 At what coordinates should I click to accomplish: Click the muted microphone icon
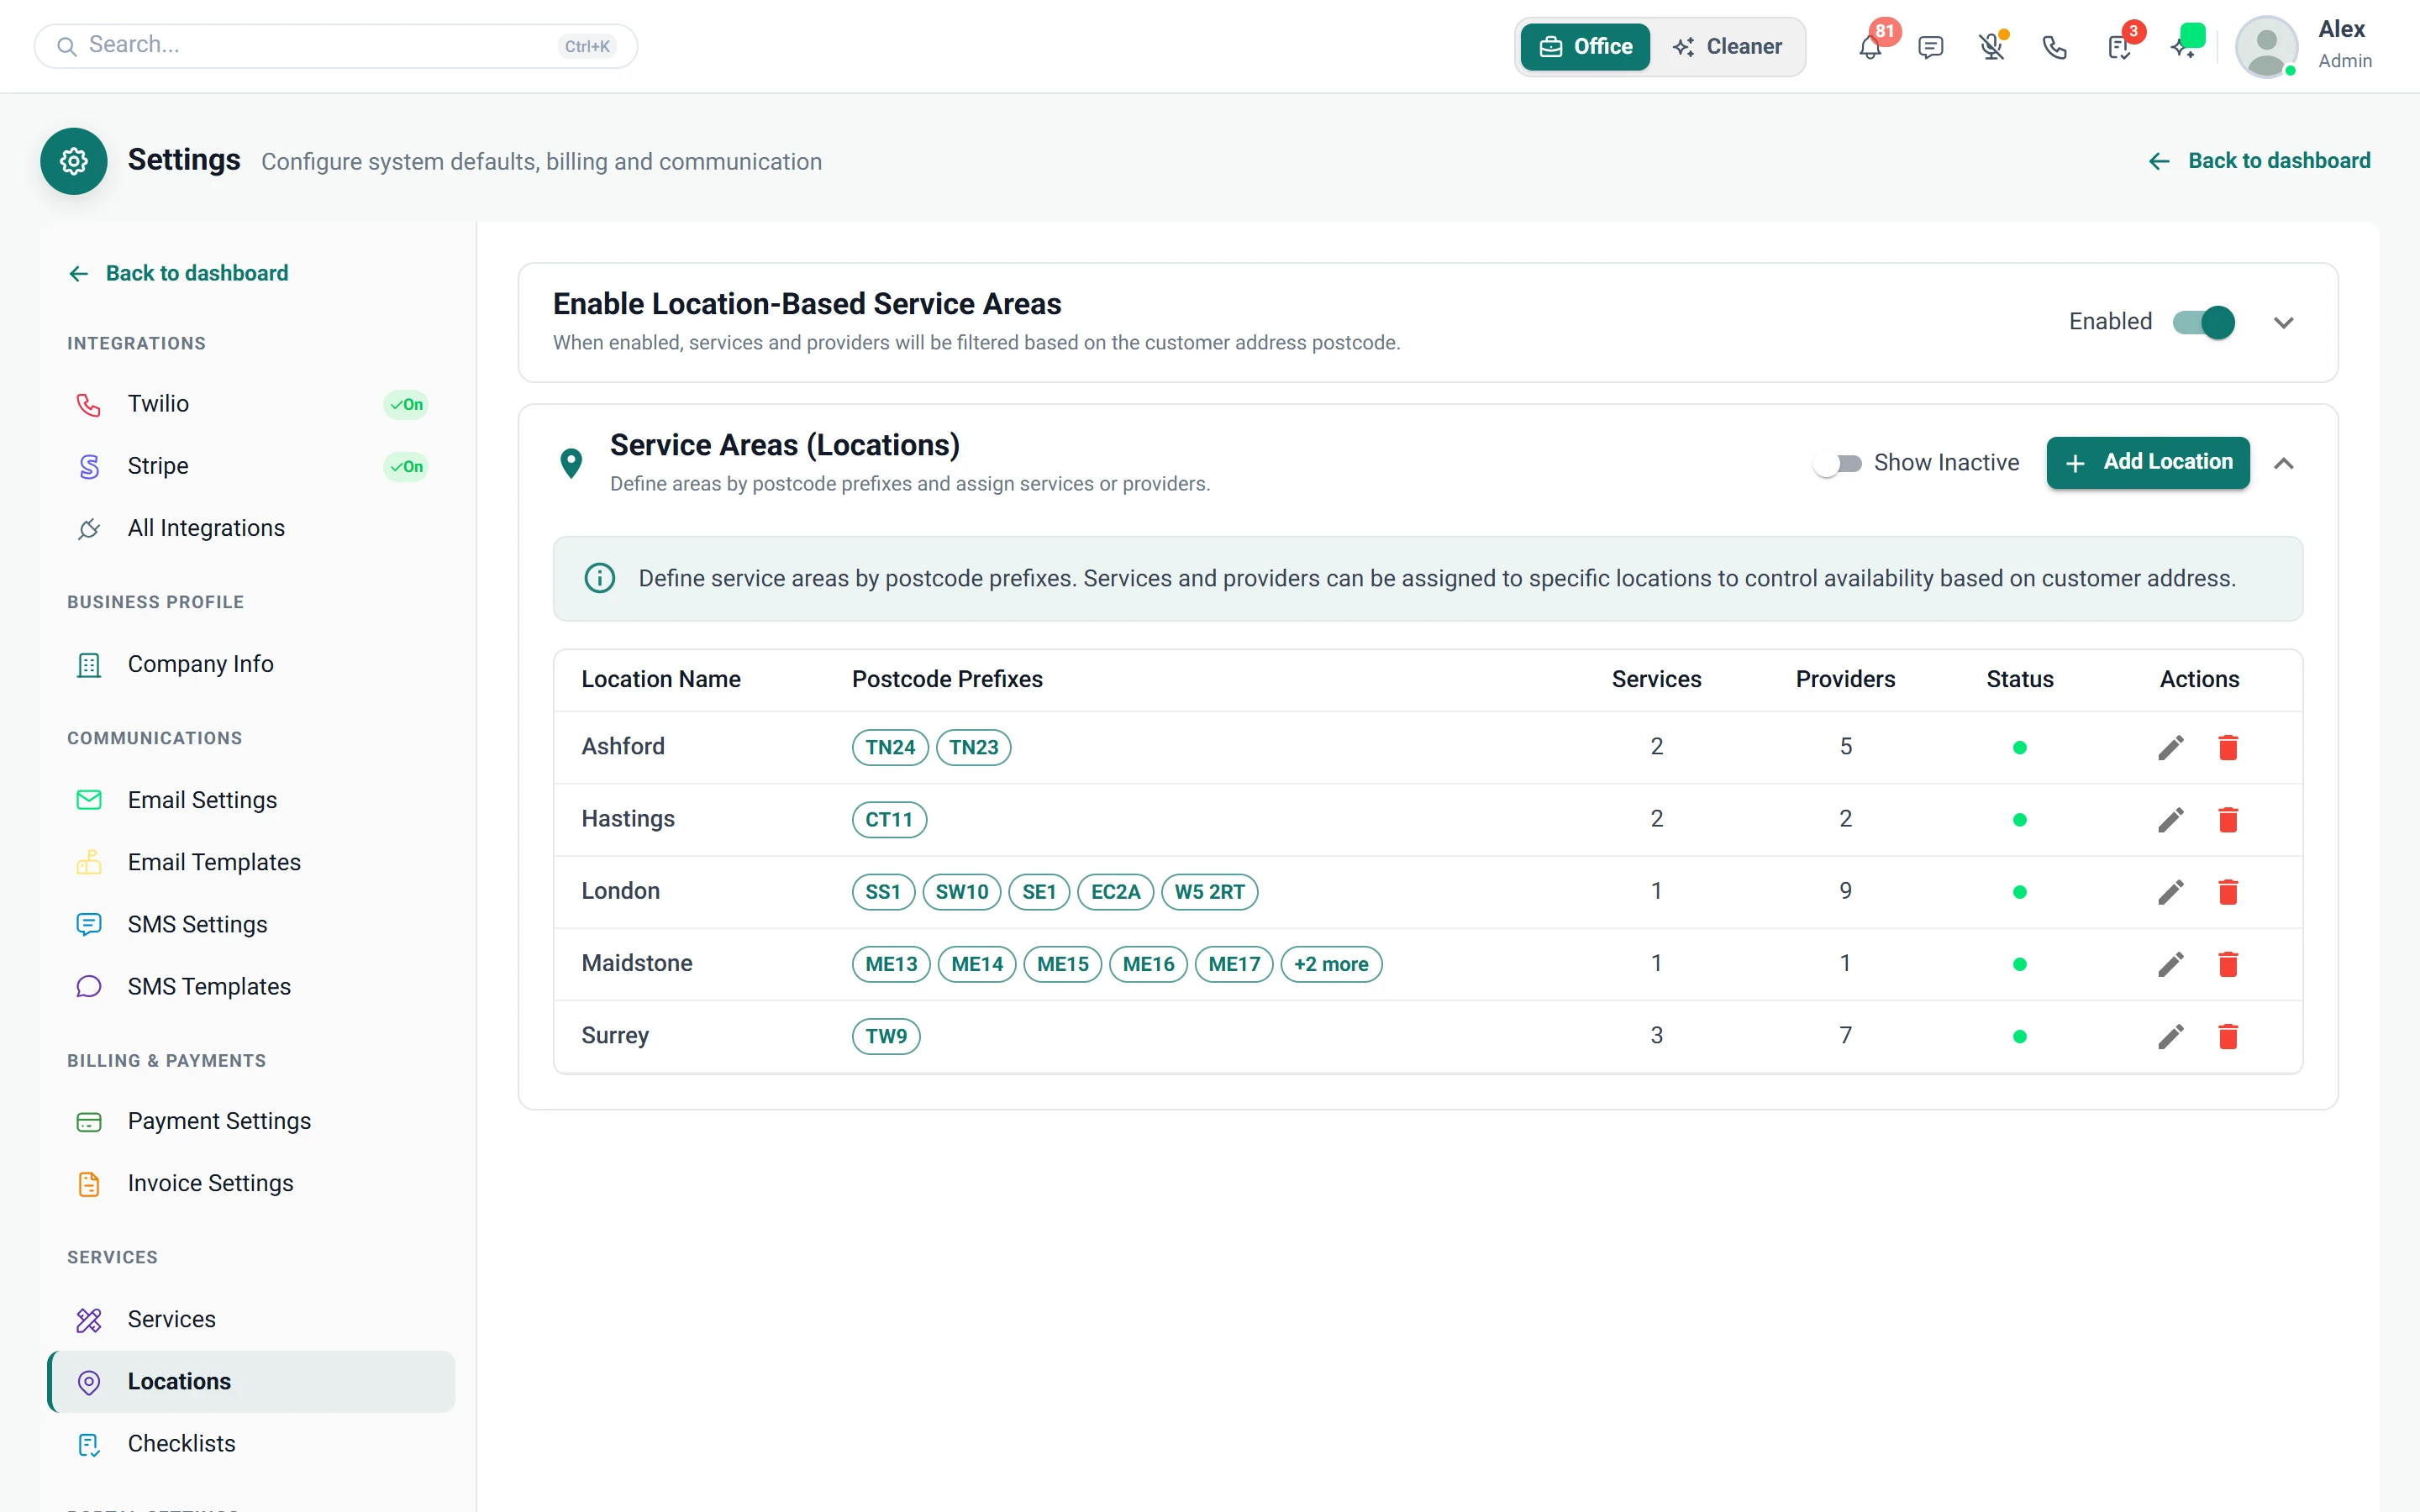1991,47
